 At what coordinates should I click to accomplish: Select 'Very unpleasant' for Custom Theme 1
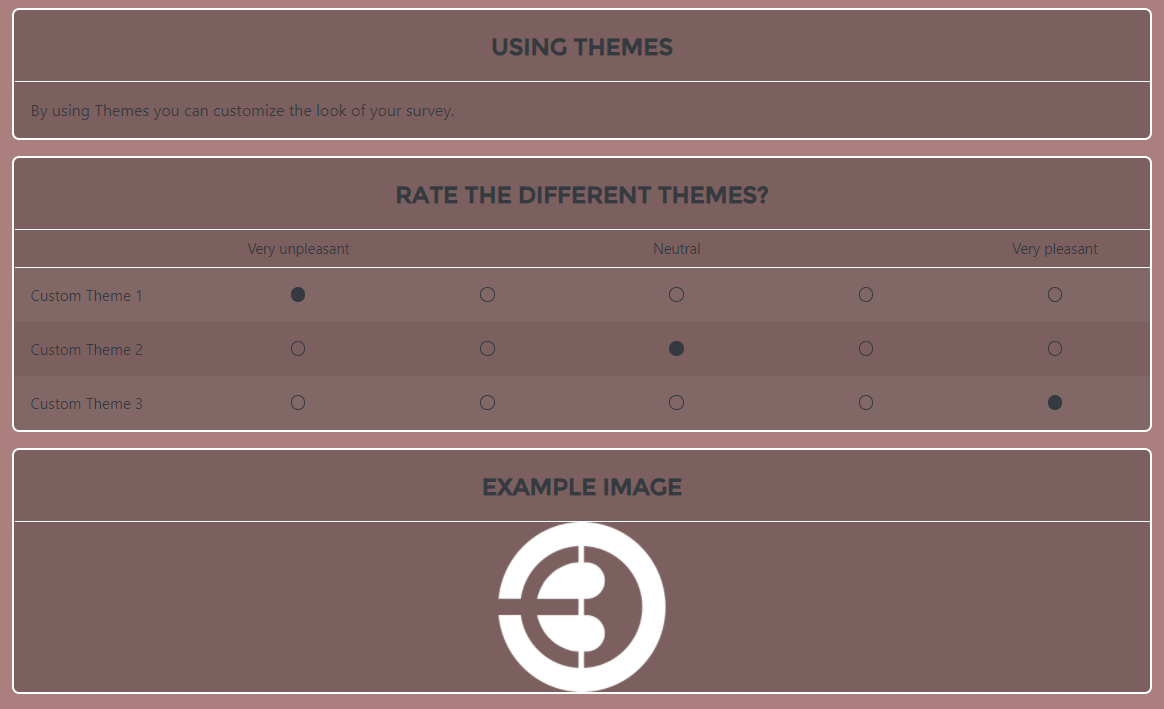point(297,294)
